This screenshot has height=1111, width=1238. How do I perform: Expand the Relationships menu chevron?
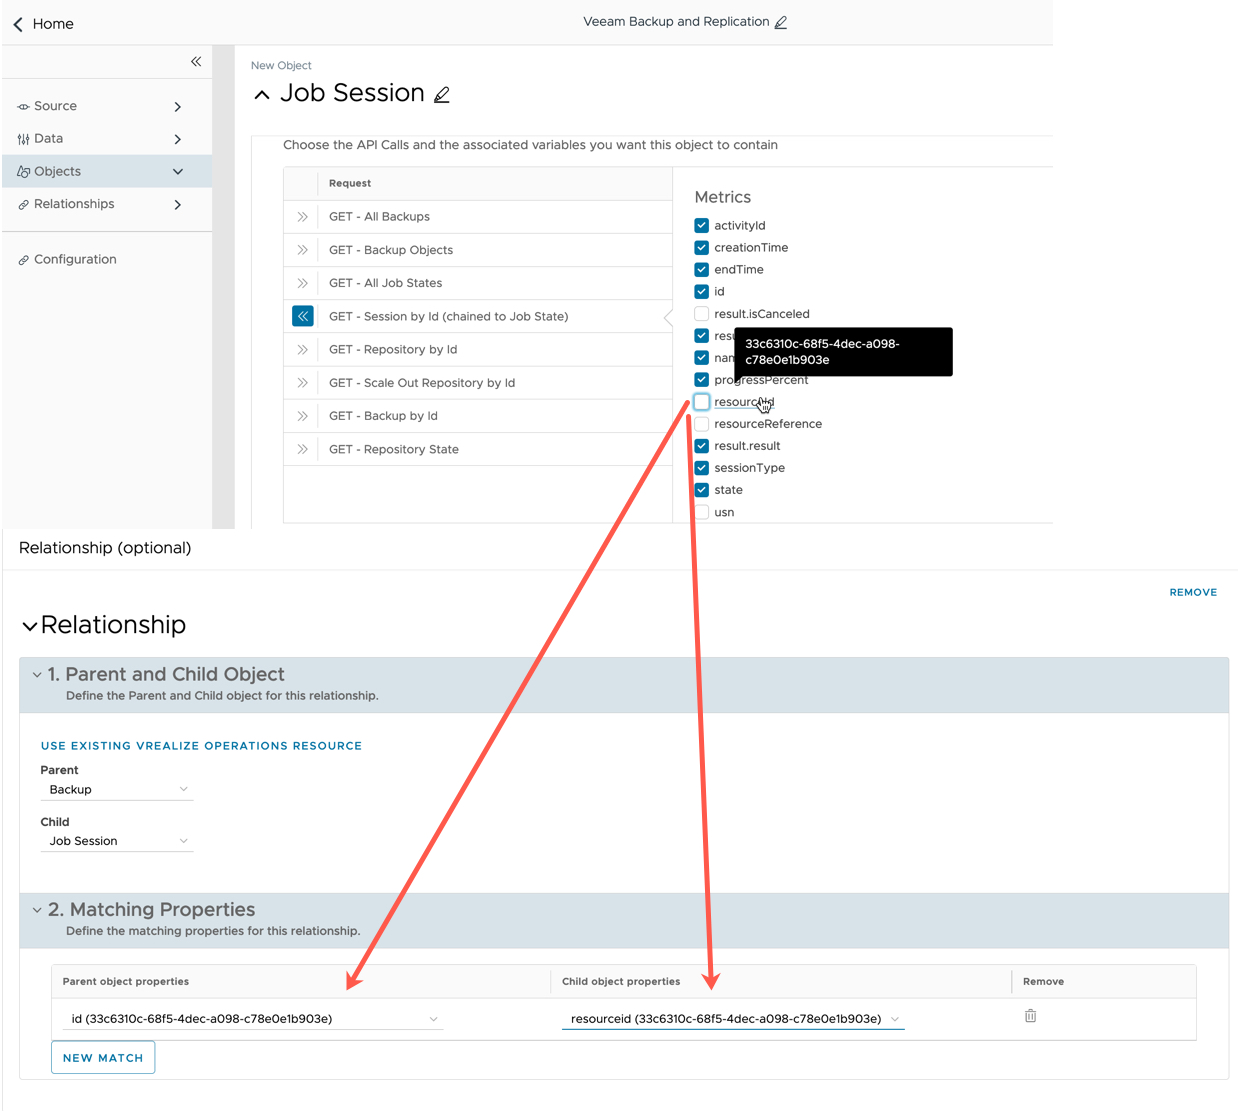point(178,205)
